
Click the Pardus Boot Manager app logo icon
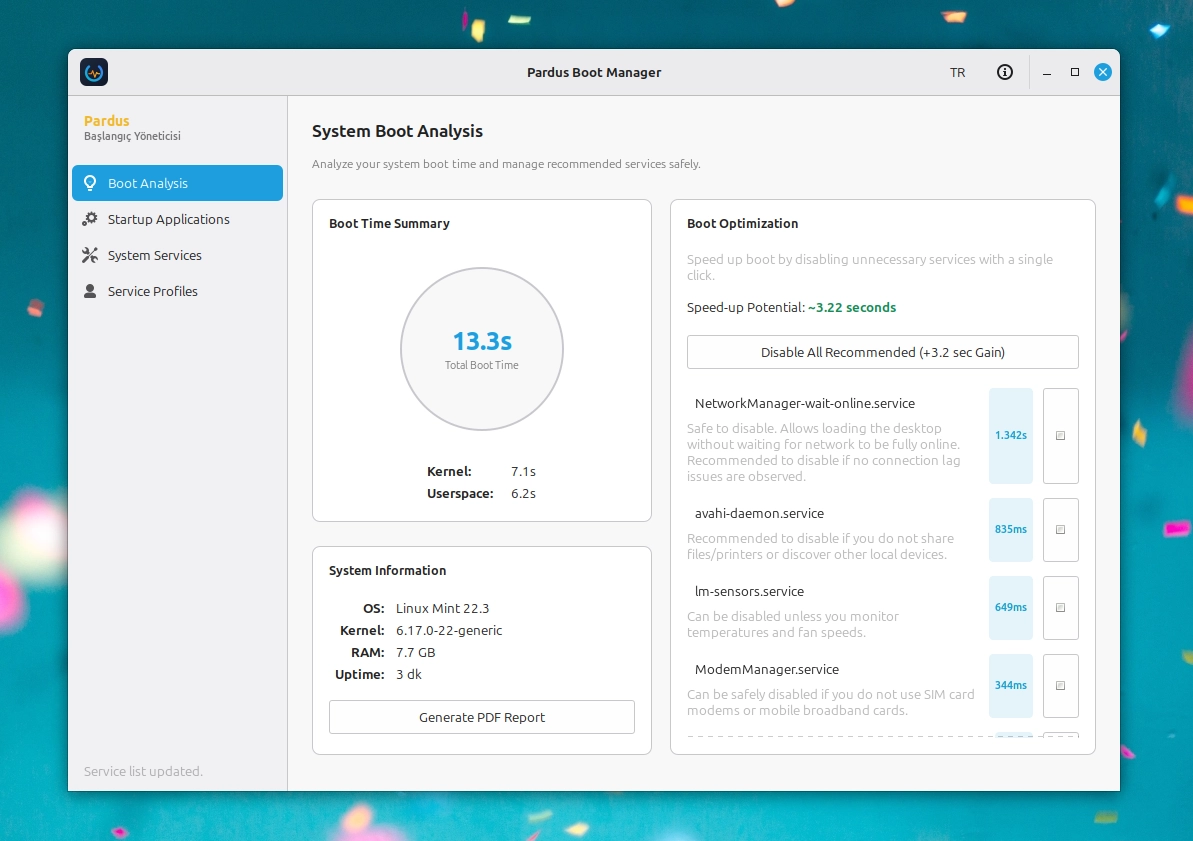point(94,72)
